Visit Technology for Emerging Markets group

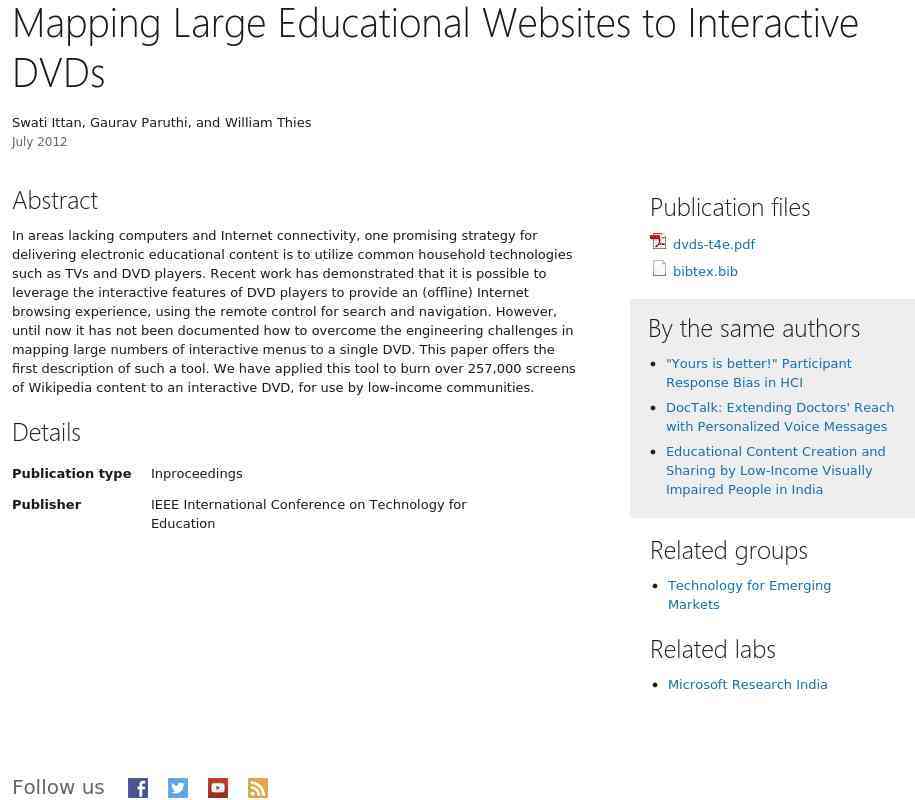pos(749,595)
